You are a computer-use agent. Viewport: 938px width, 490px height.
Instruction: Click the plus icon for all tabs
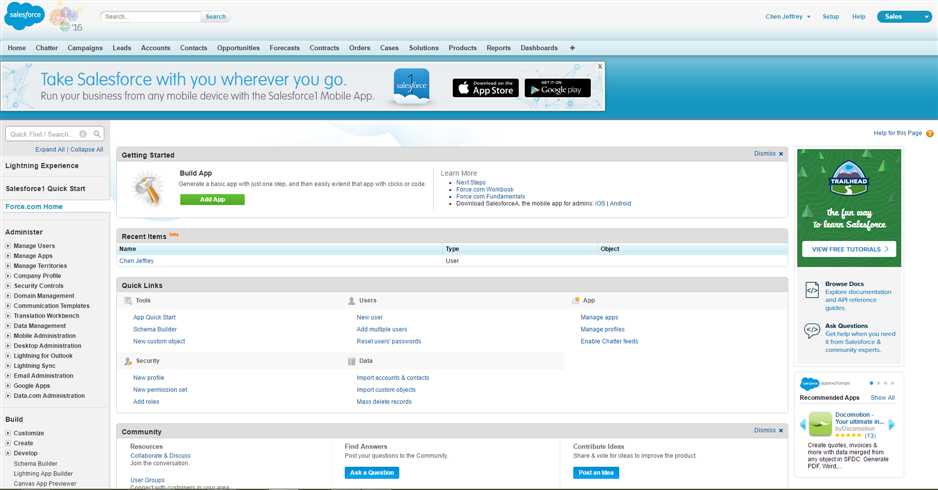click(x=572, y=48)
